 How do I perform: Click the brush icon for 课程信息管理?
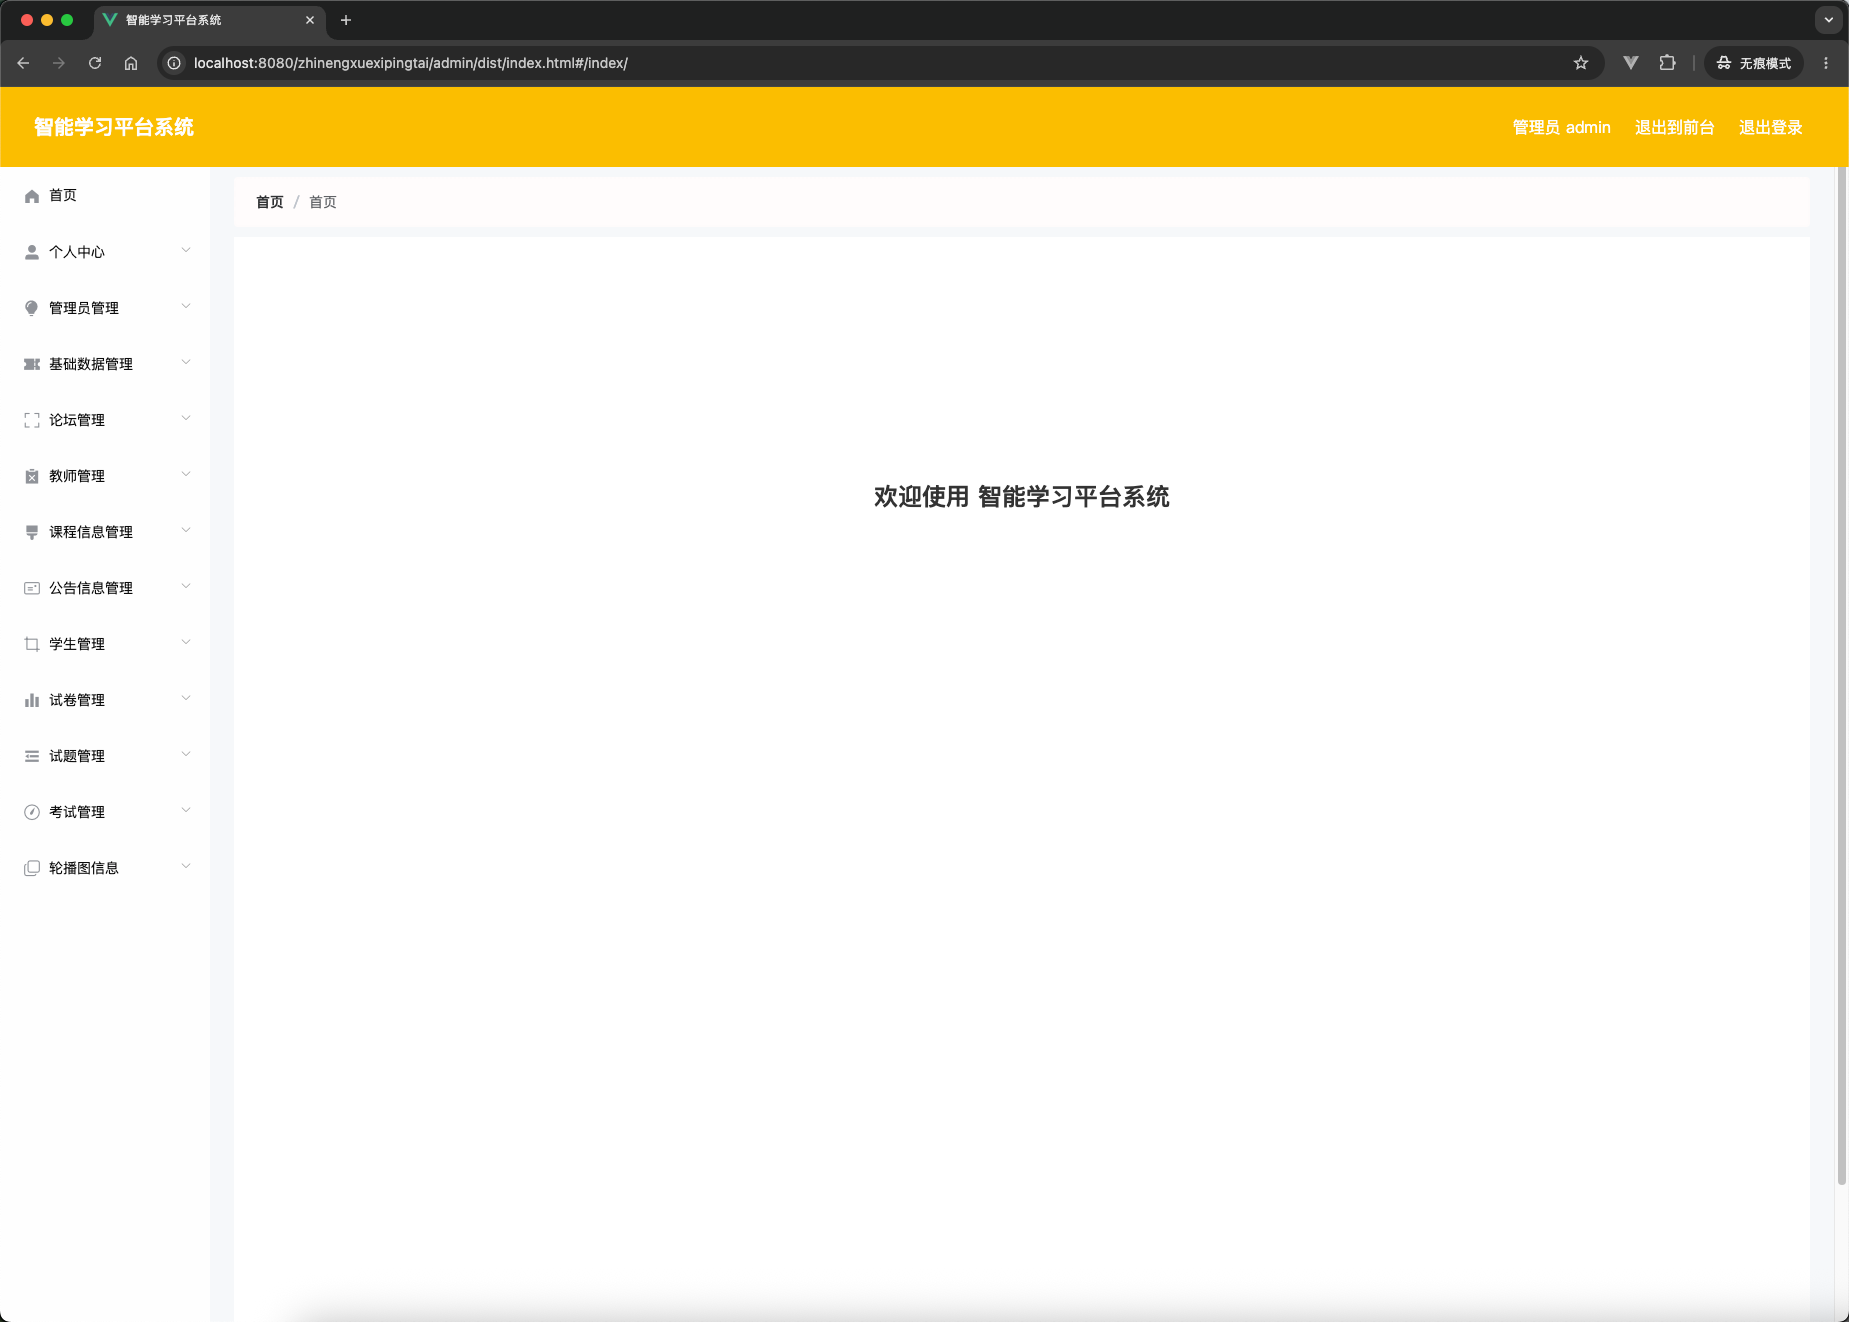click(32, 532)
